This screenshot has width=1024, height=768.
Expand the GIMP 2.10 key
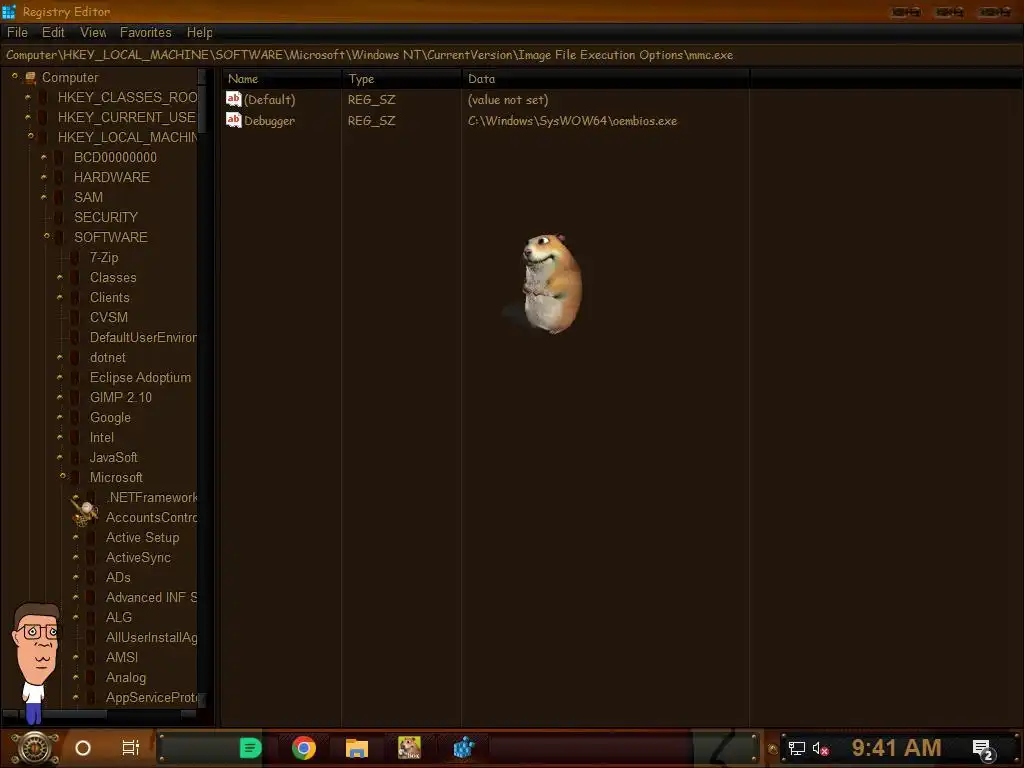(59, 397)
